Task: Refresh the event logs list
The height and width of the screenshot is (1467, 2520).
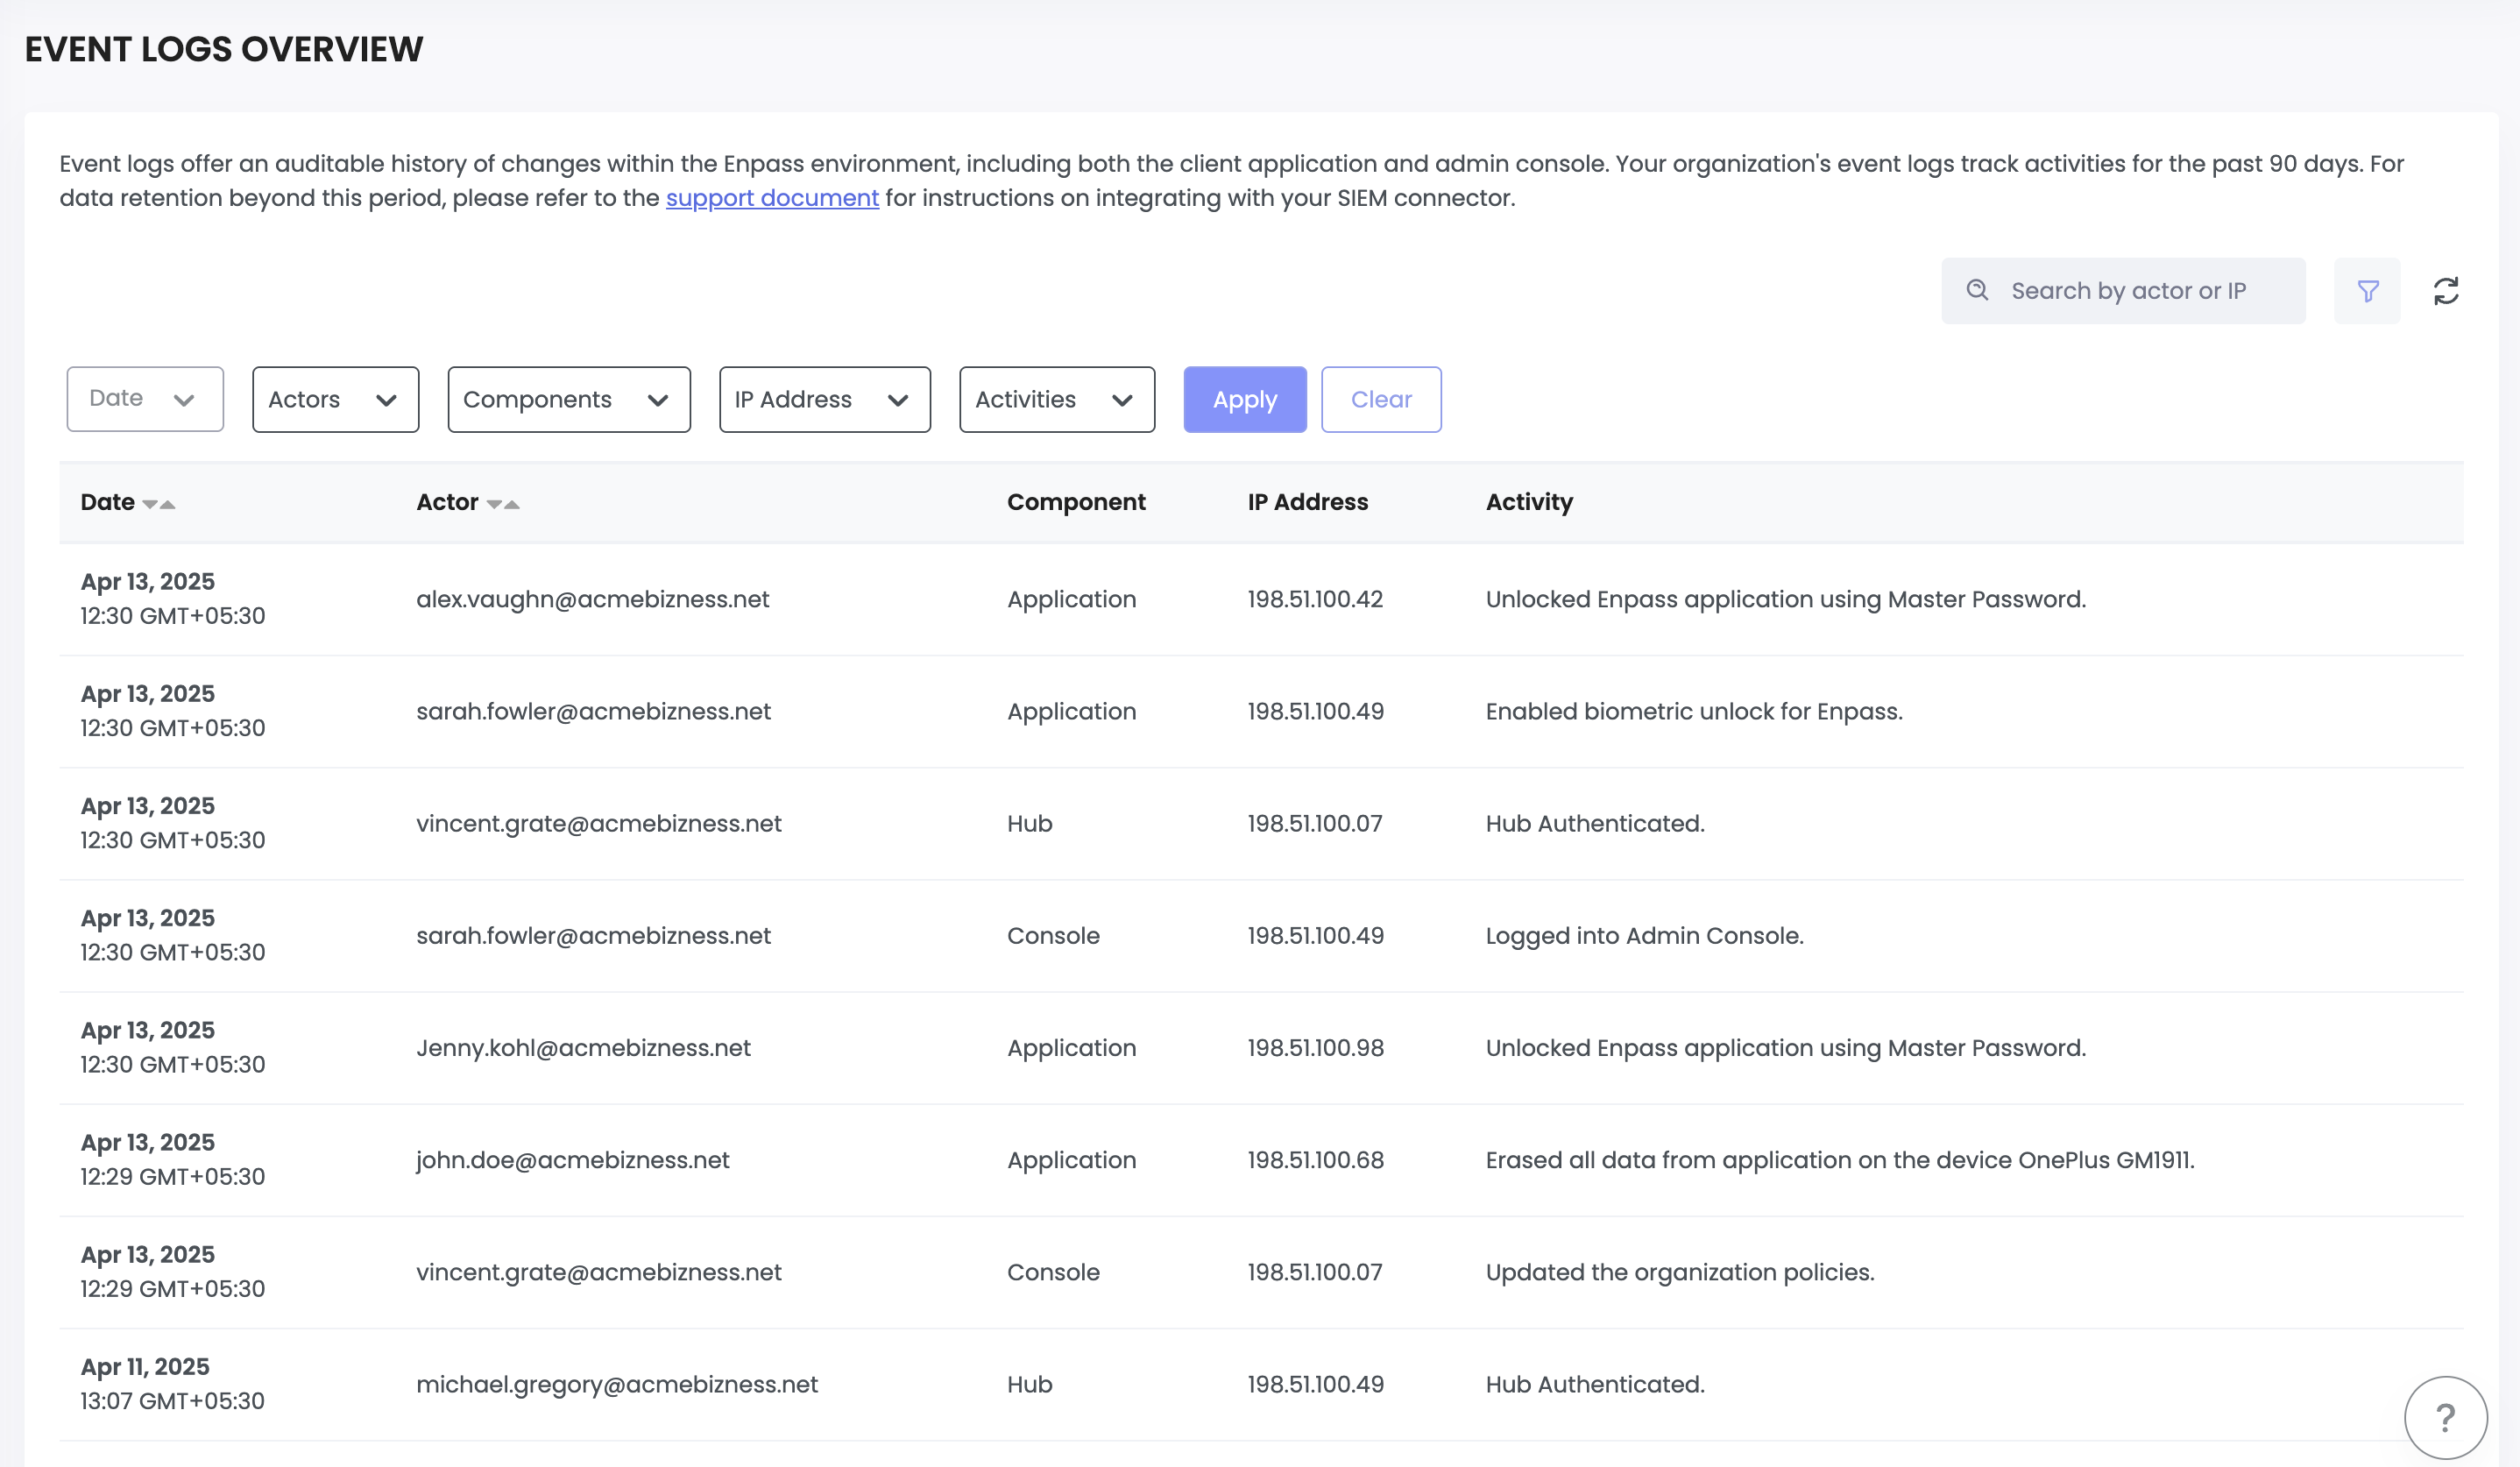Action: 2446,291
